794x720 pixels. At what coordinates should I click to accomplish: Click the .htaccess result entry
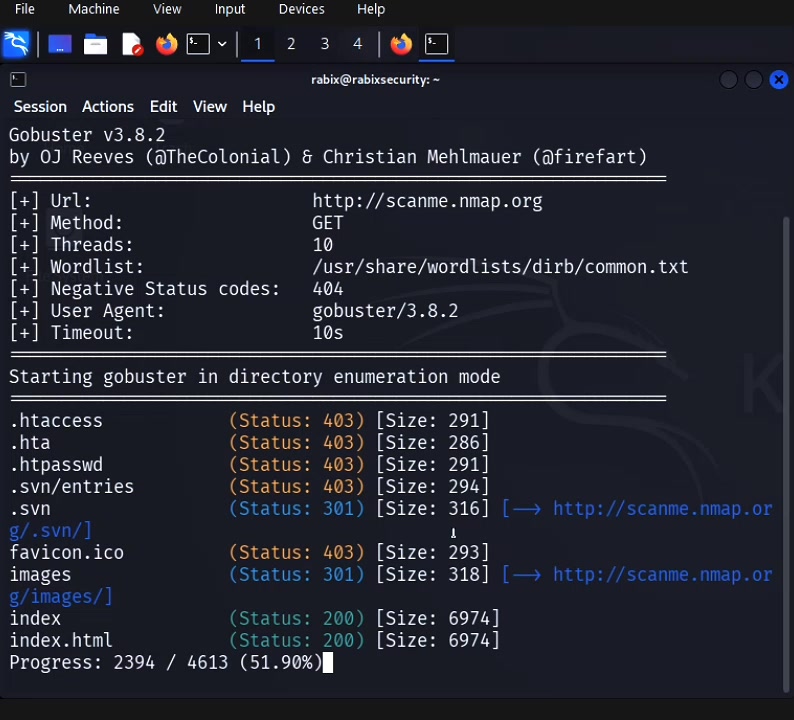(56, 421)
